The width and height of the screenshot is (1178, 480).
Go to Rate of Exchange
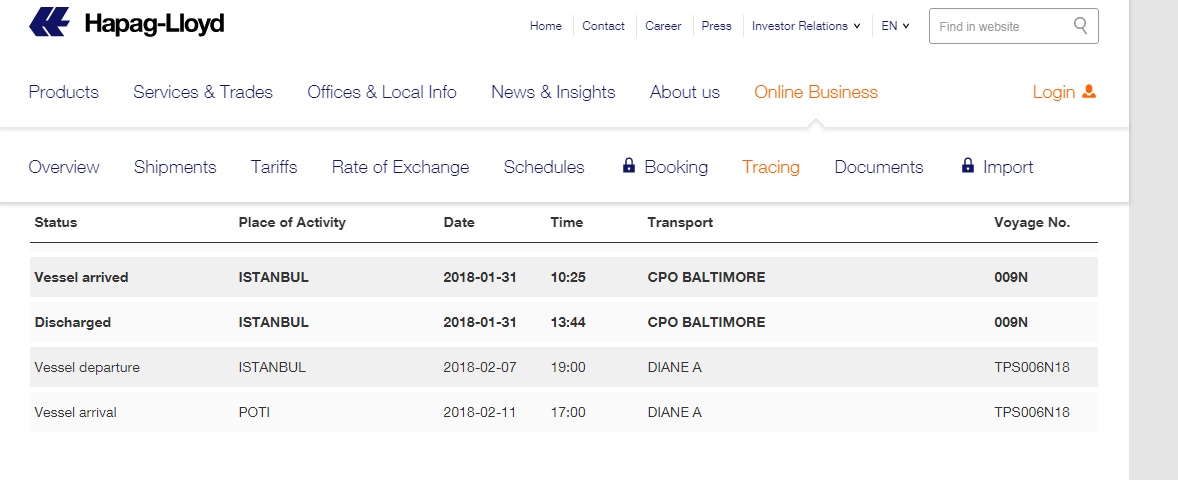[x=400, y=167]
